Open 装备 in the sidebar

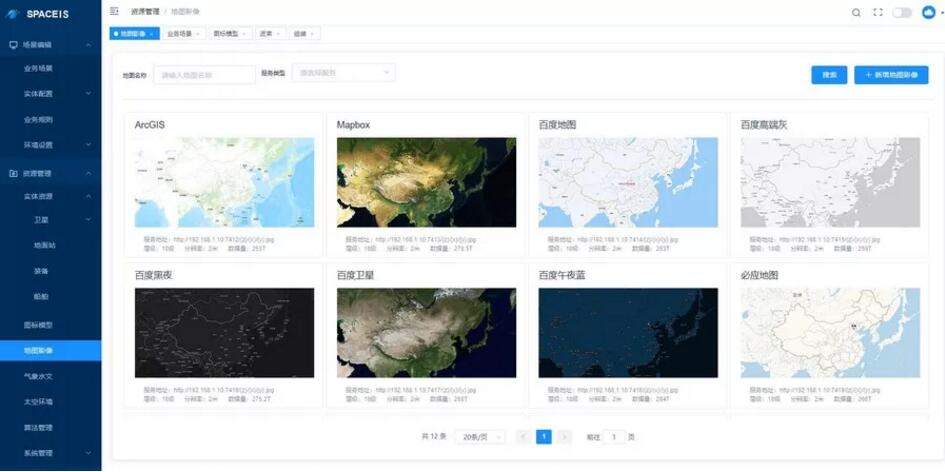click(x=42, y=271)
